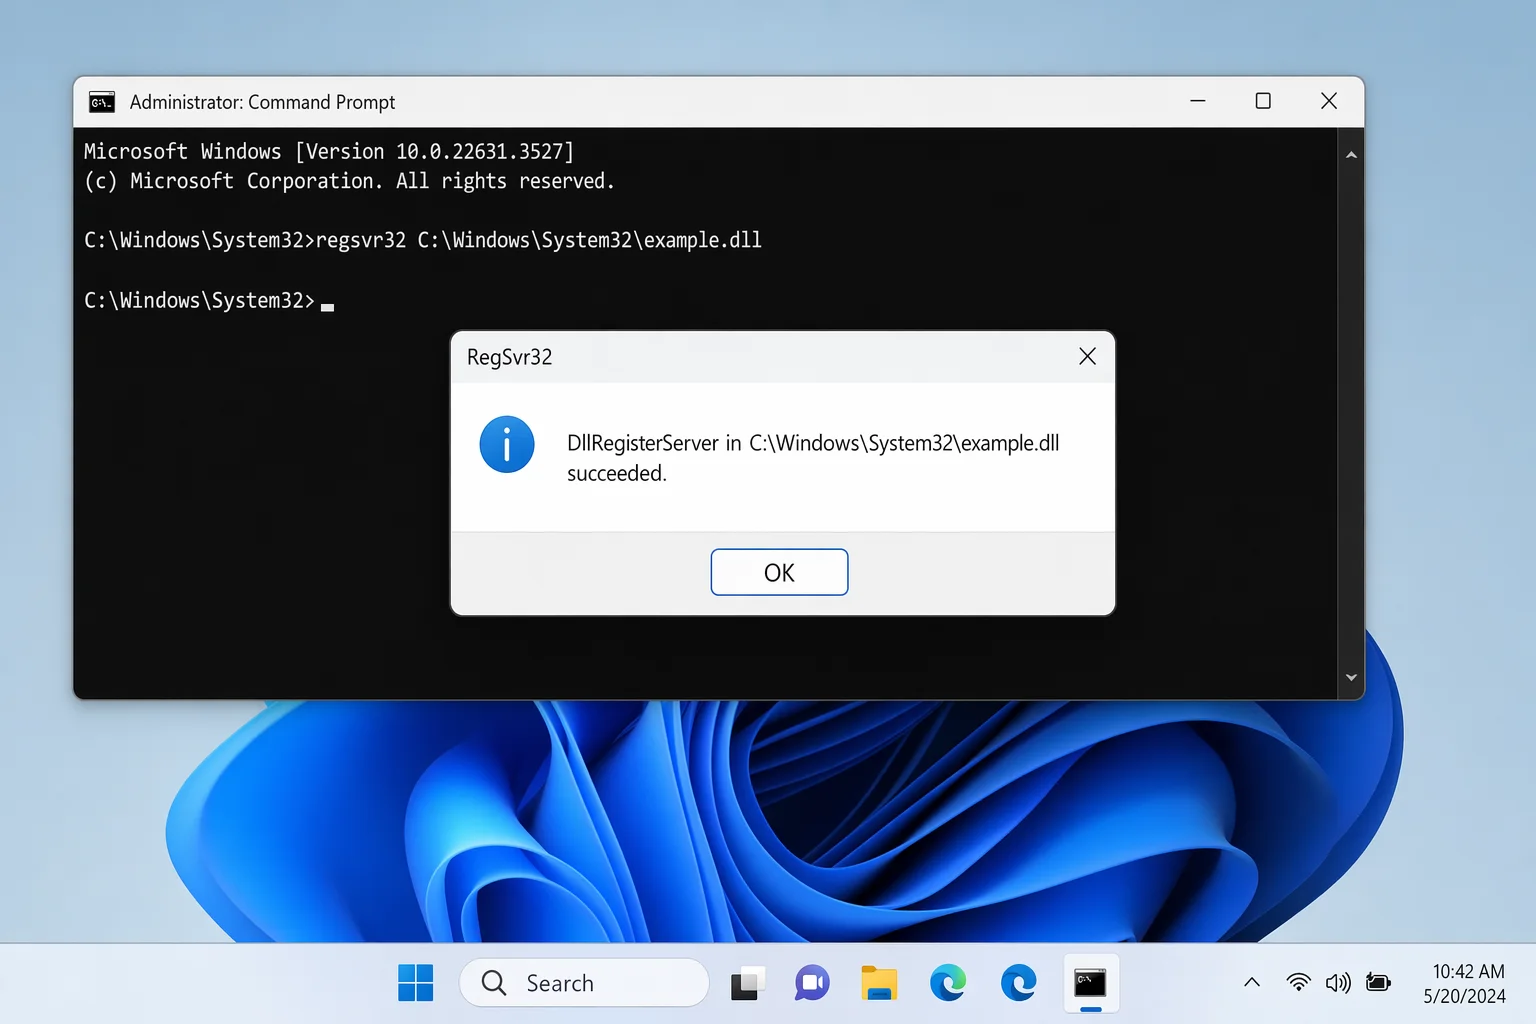This screenshot has height=1024, width=1536.
Task: Click the scrollbar up arrow in Command Prompt
Action: coord(1351,155)
